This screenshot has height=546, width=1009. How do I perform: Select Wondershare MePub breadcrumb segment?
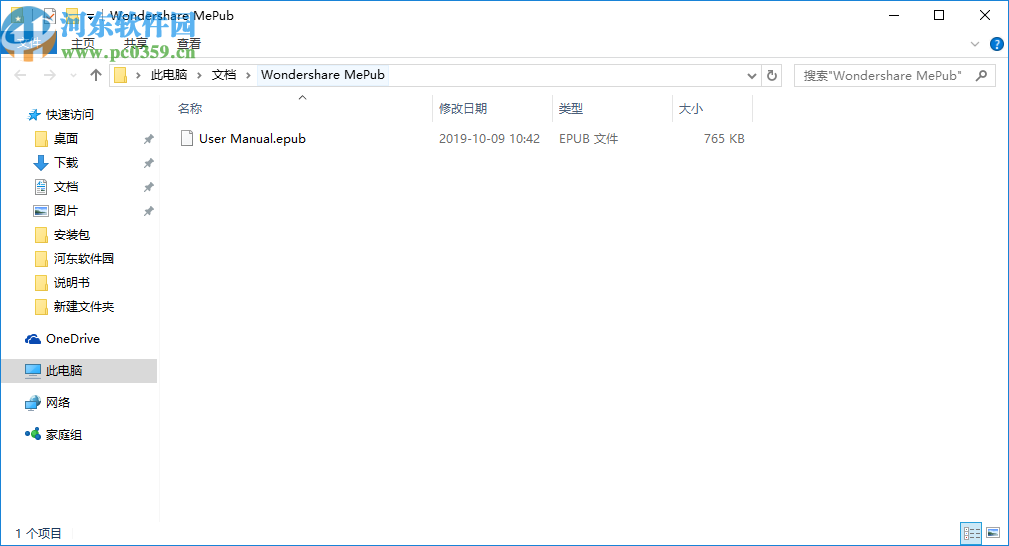coord(323,75)
